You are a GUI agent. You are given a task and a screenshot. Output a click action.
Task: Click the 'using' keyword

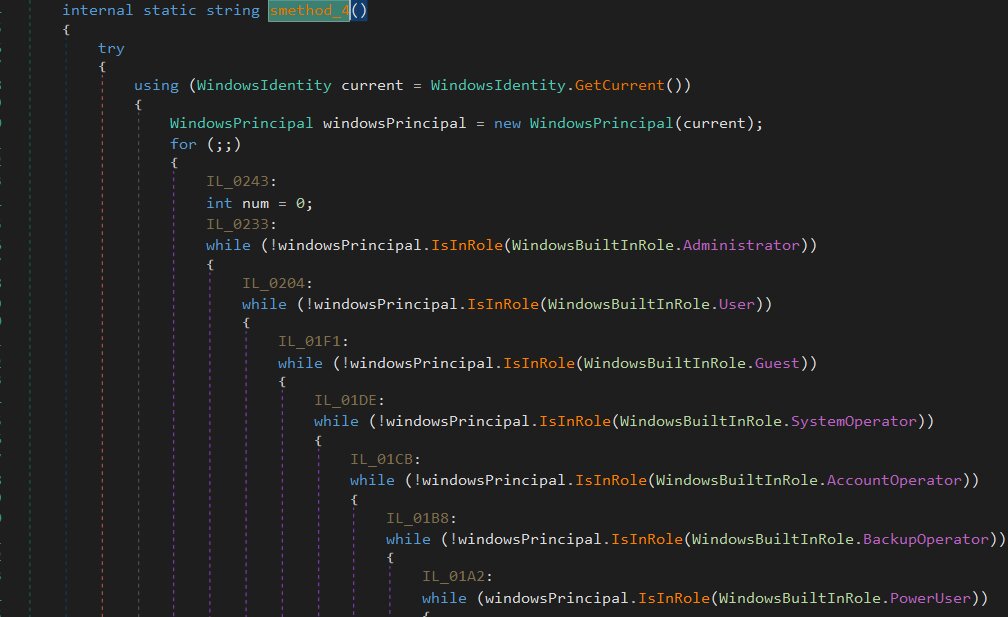coord(156,85)
